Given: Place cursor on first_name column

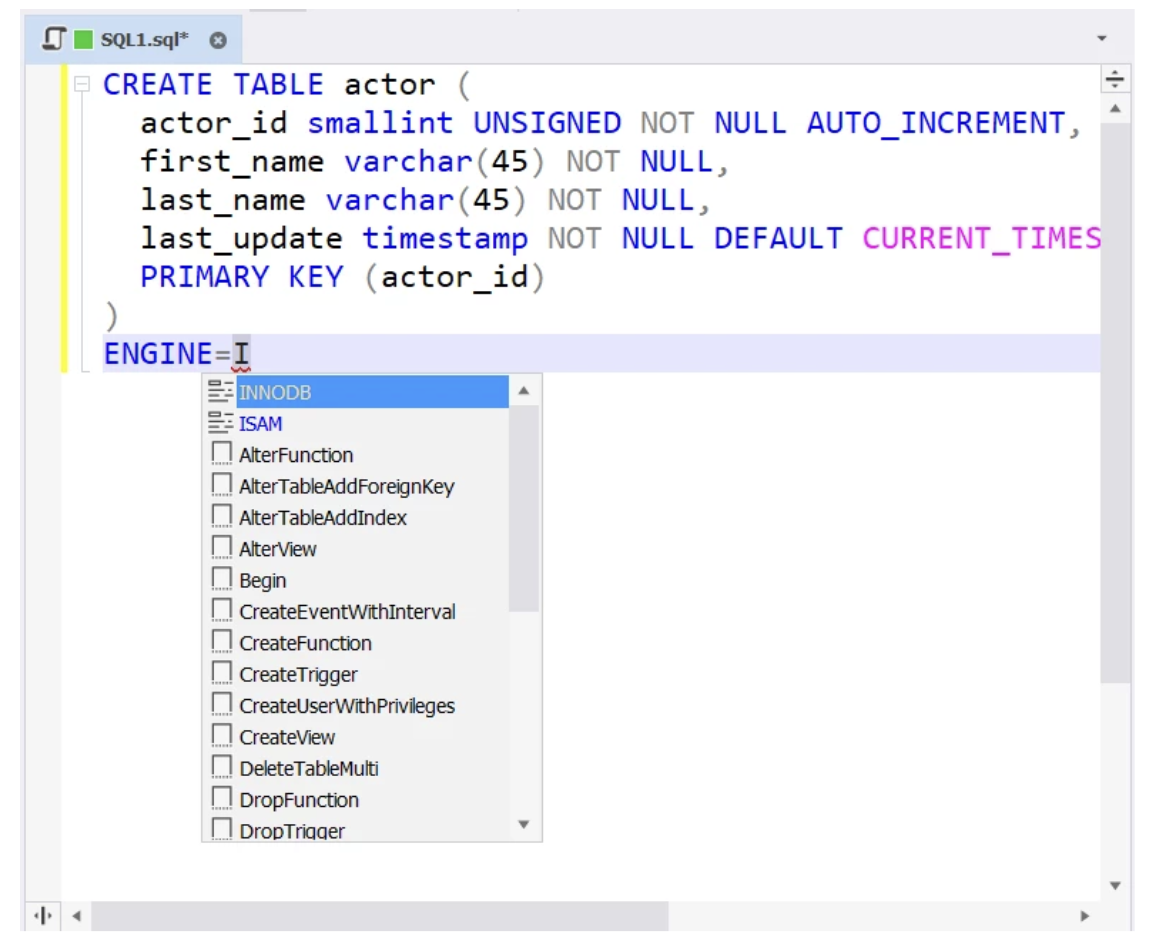Looking at the screenshot, I should coord(232,162).
